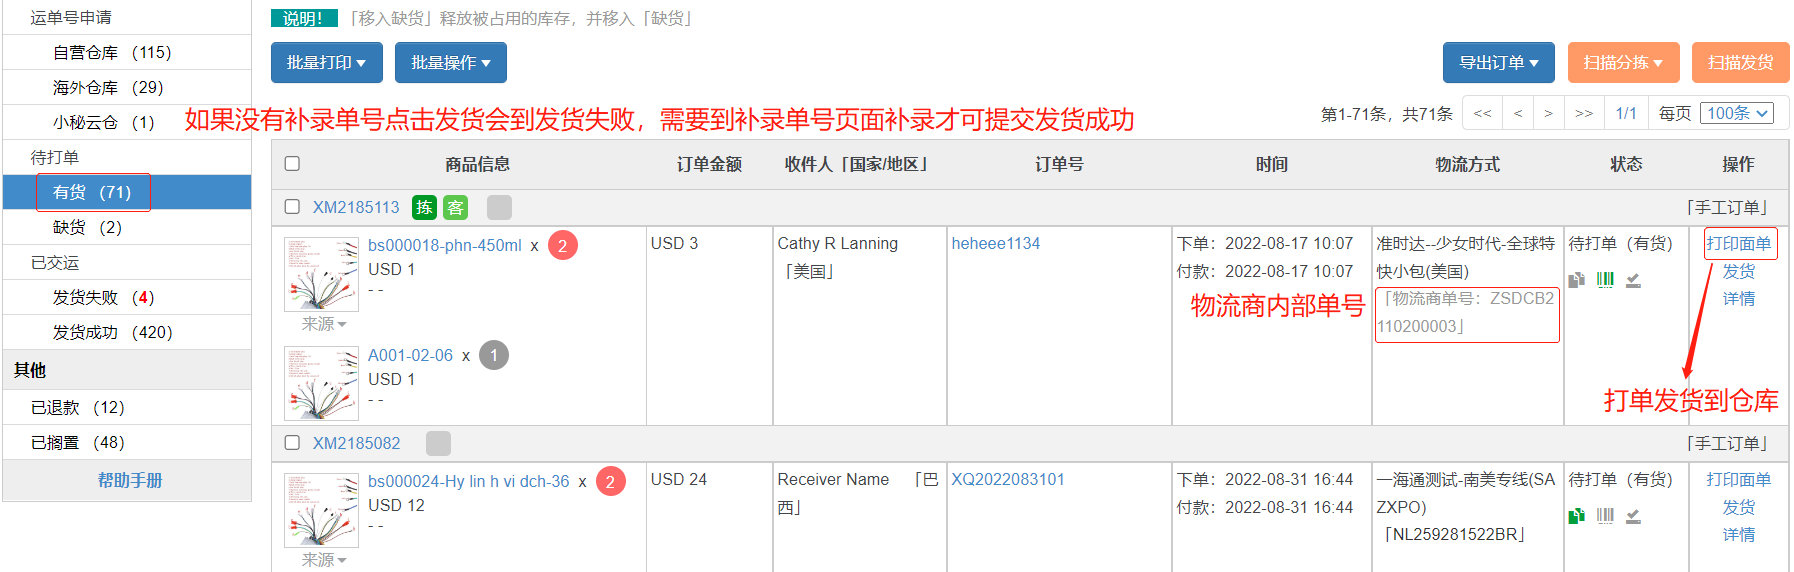
Task: Click recipient name Cathy R Lanning
Action: click(x=838, y=243)
